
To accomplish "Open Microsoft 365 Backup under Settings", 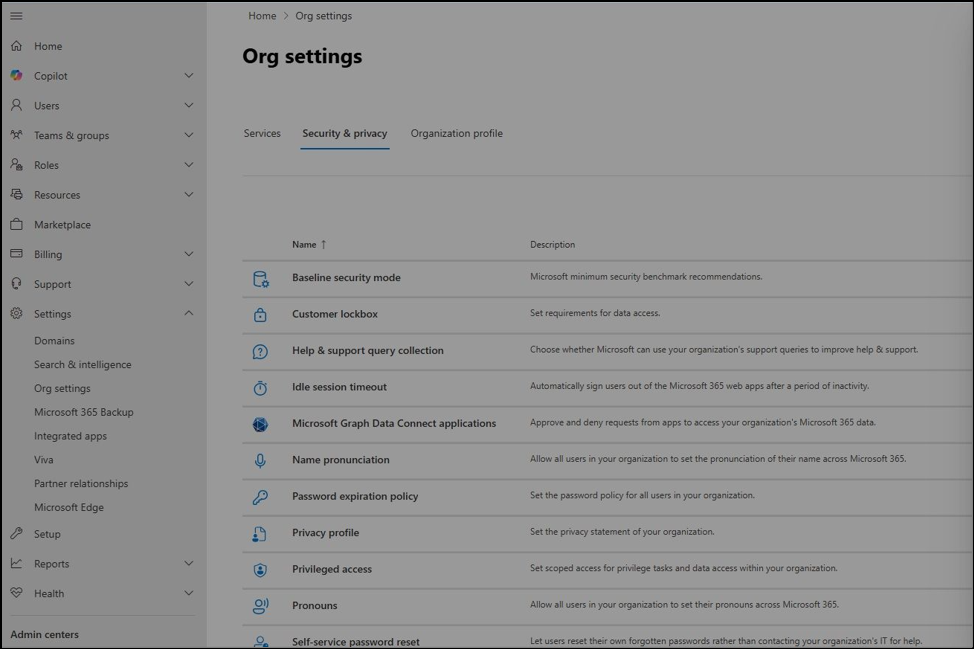I will click(x=83, y=412).
